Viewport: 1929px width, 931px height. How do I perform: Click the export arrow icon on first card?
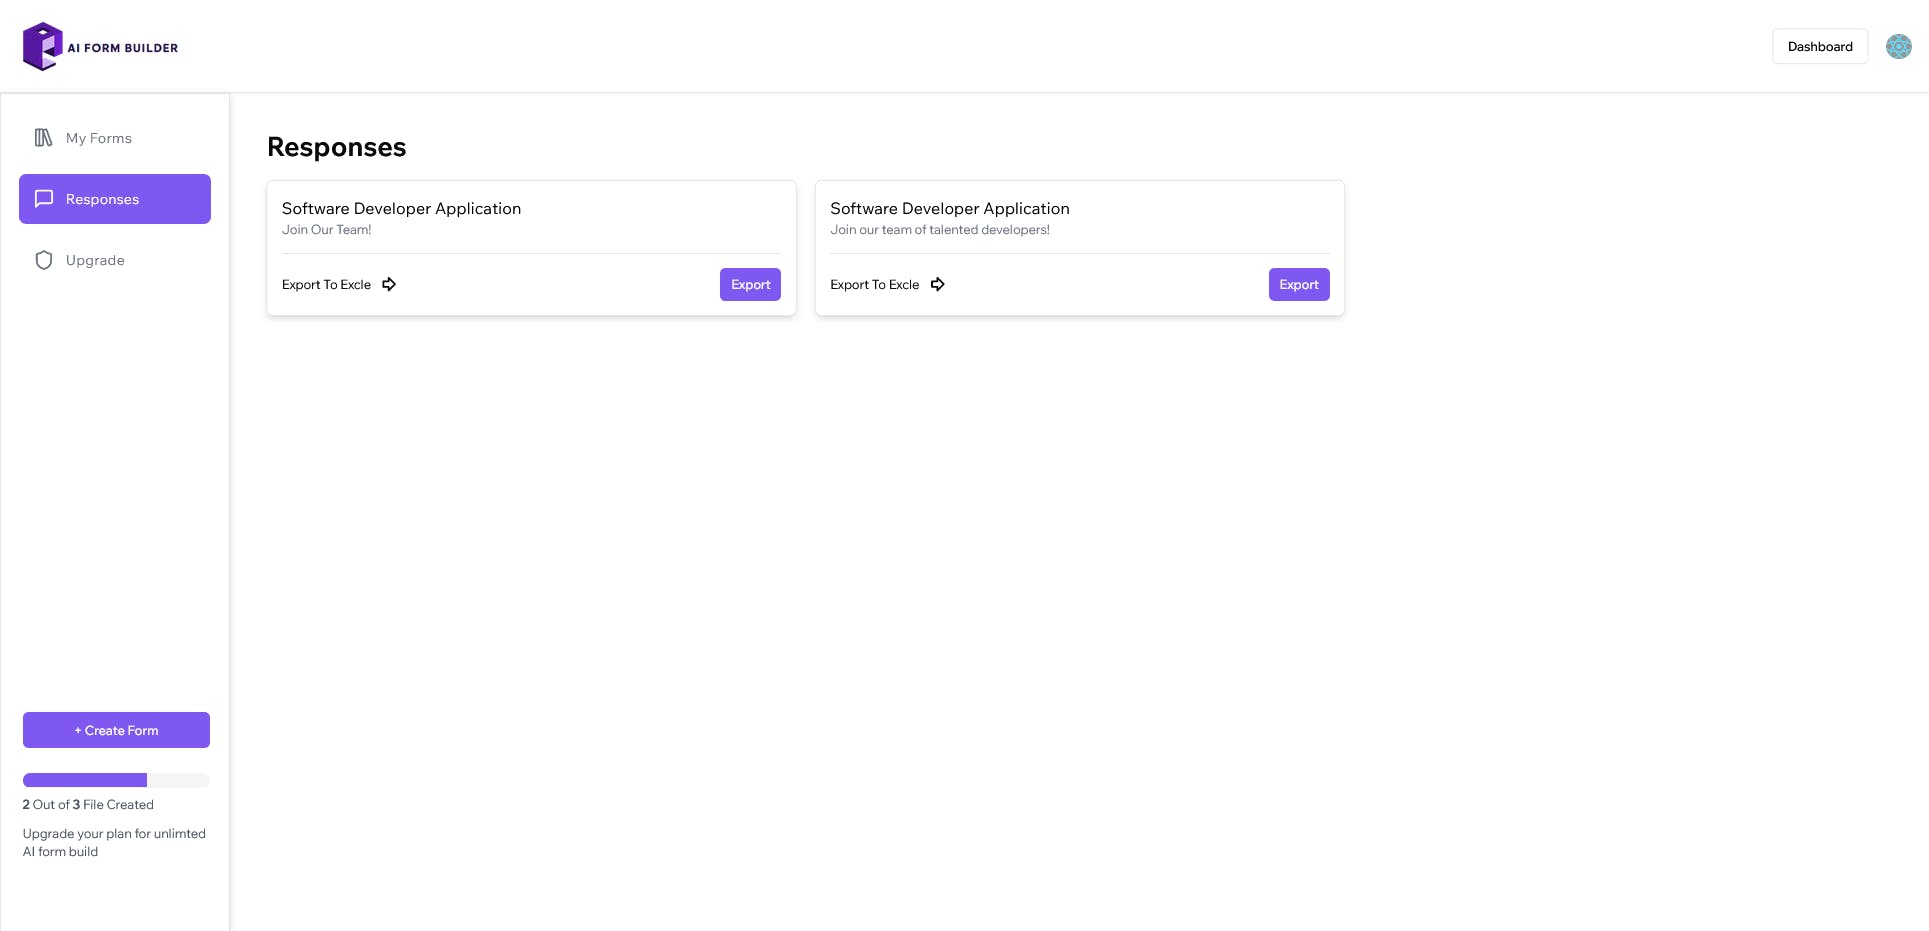point(389,285)
